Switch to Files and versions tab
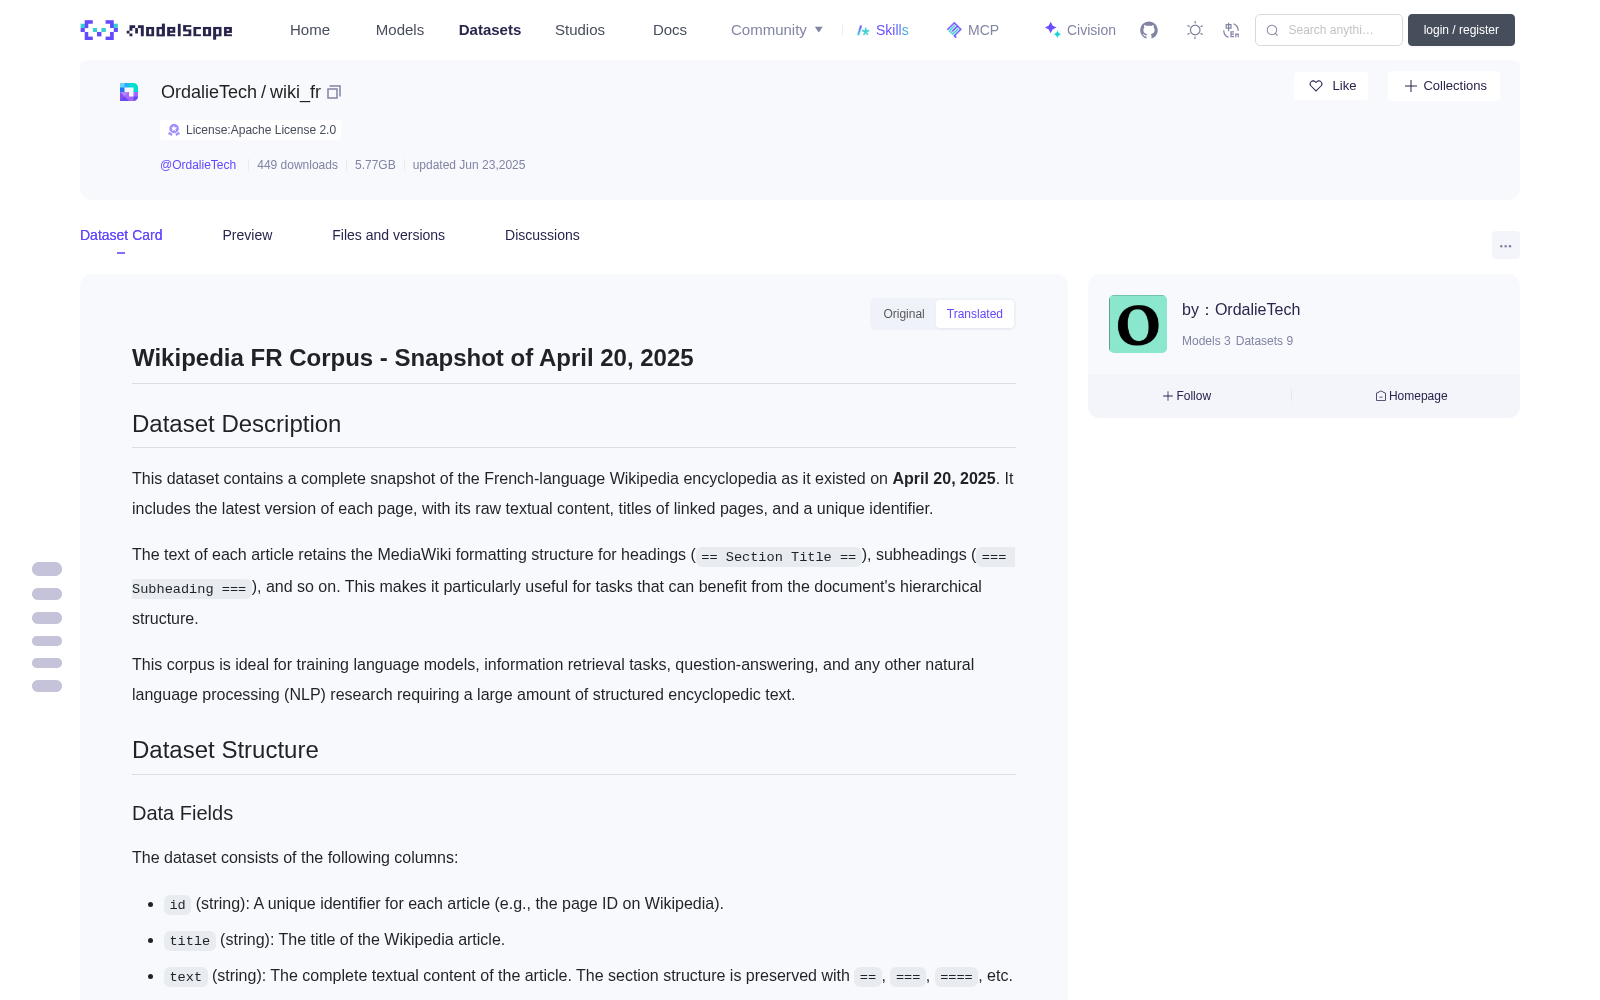Viewport: 1600px width, 1000px height. click(388, 235)
